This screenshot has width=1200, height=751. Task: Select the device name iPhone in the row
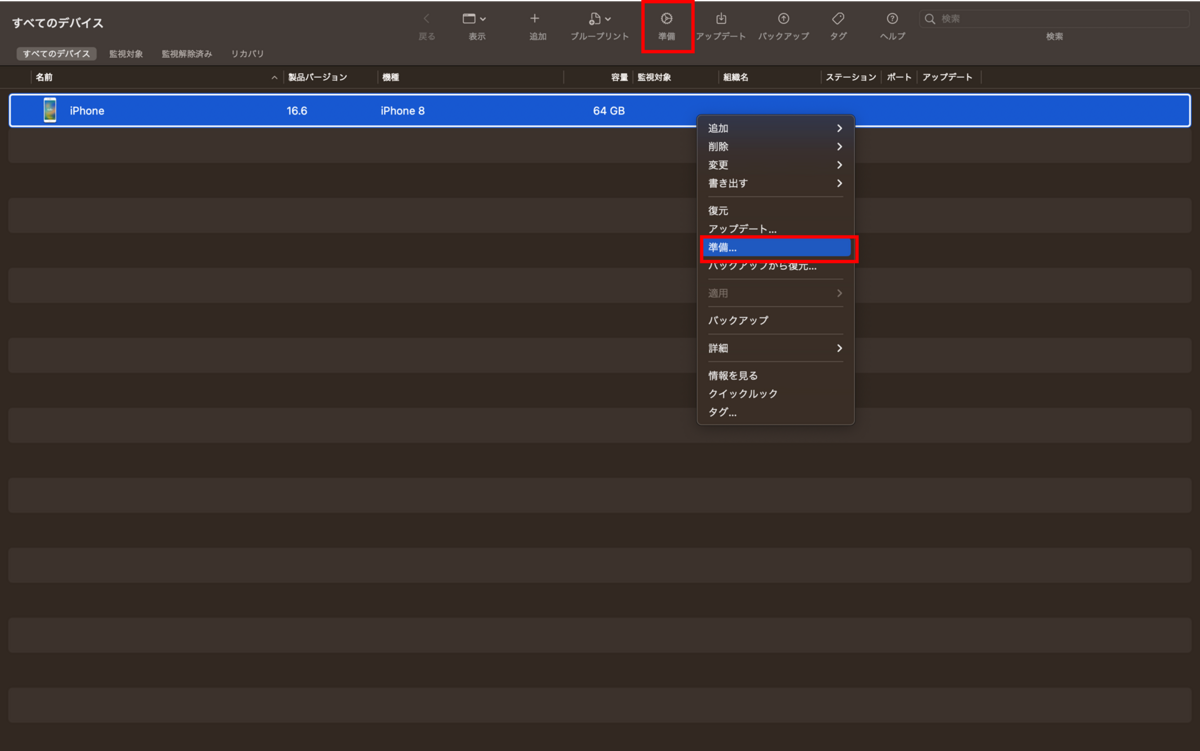[x=87, y=111]
